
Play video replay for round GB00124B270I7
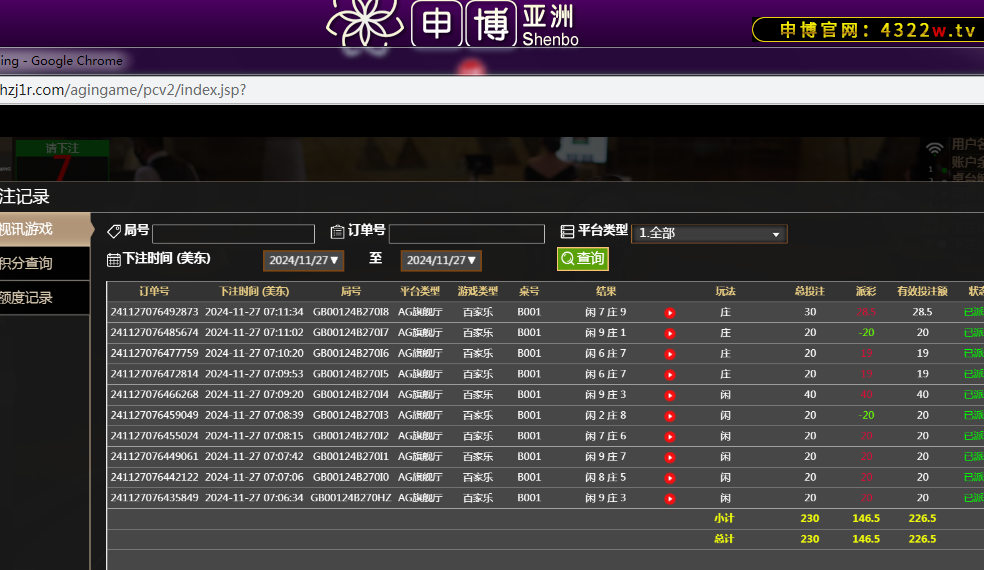click(670, 333)
